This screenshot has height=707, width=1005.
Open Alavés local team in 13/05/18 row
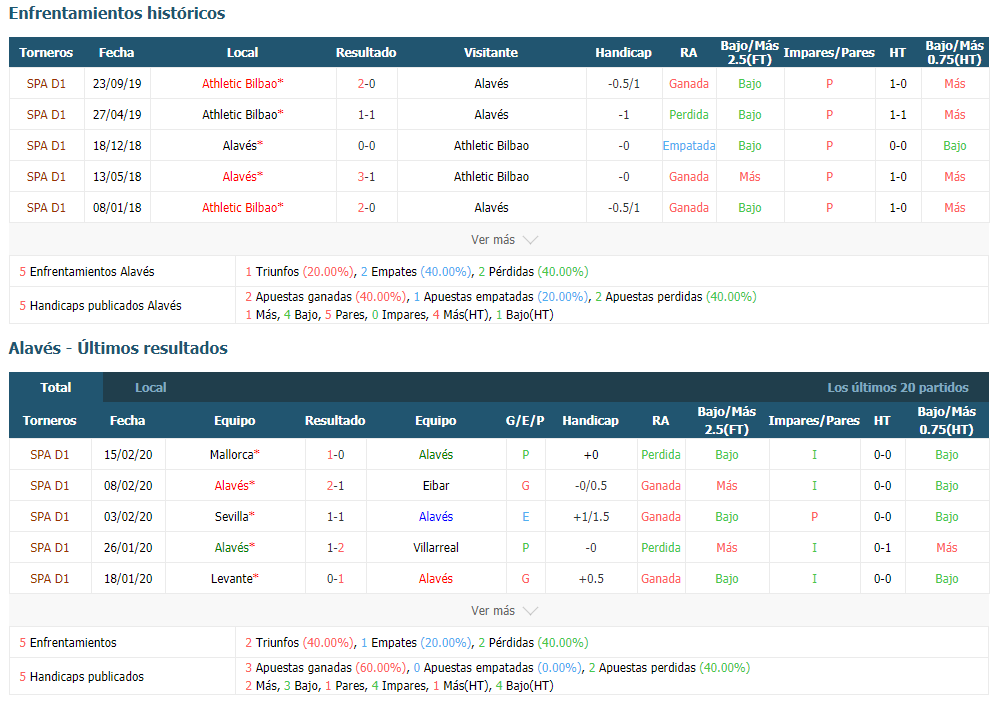tap(242, 176)
